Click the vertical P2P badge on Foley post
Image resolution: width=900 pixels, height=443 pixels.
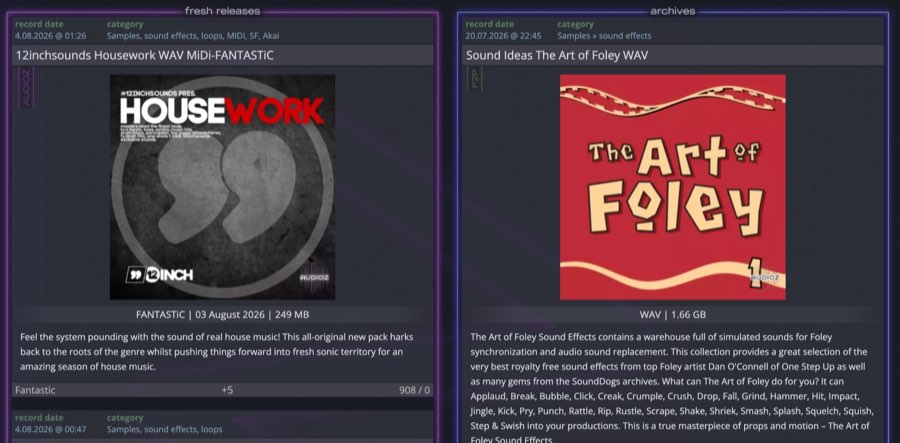tap(475, 79)
